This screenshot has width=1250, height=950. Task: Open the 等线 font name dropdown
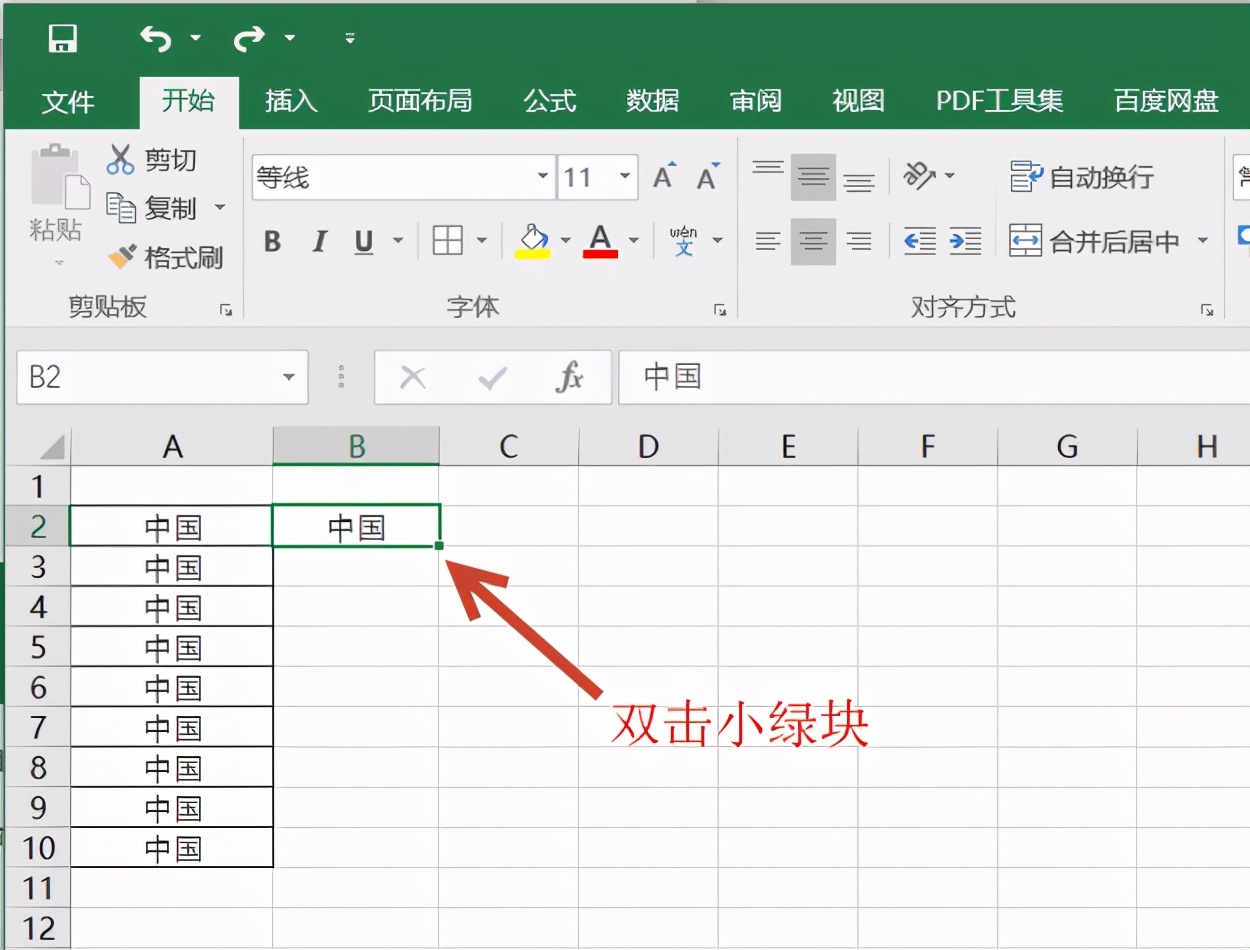[x=543, y=177]
